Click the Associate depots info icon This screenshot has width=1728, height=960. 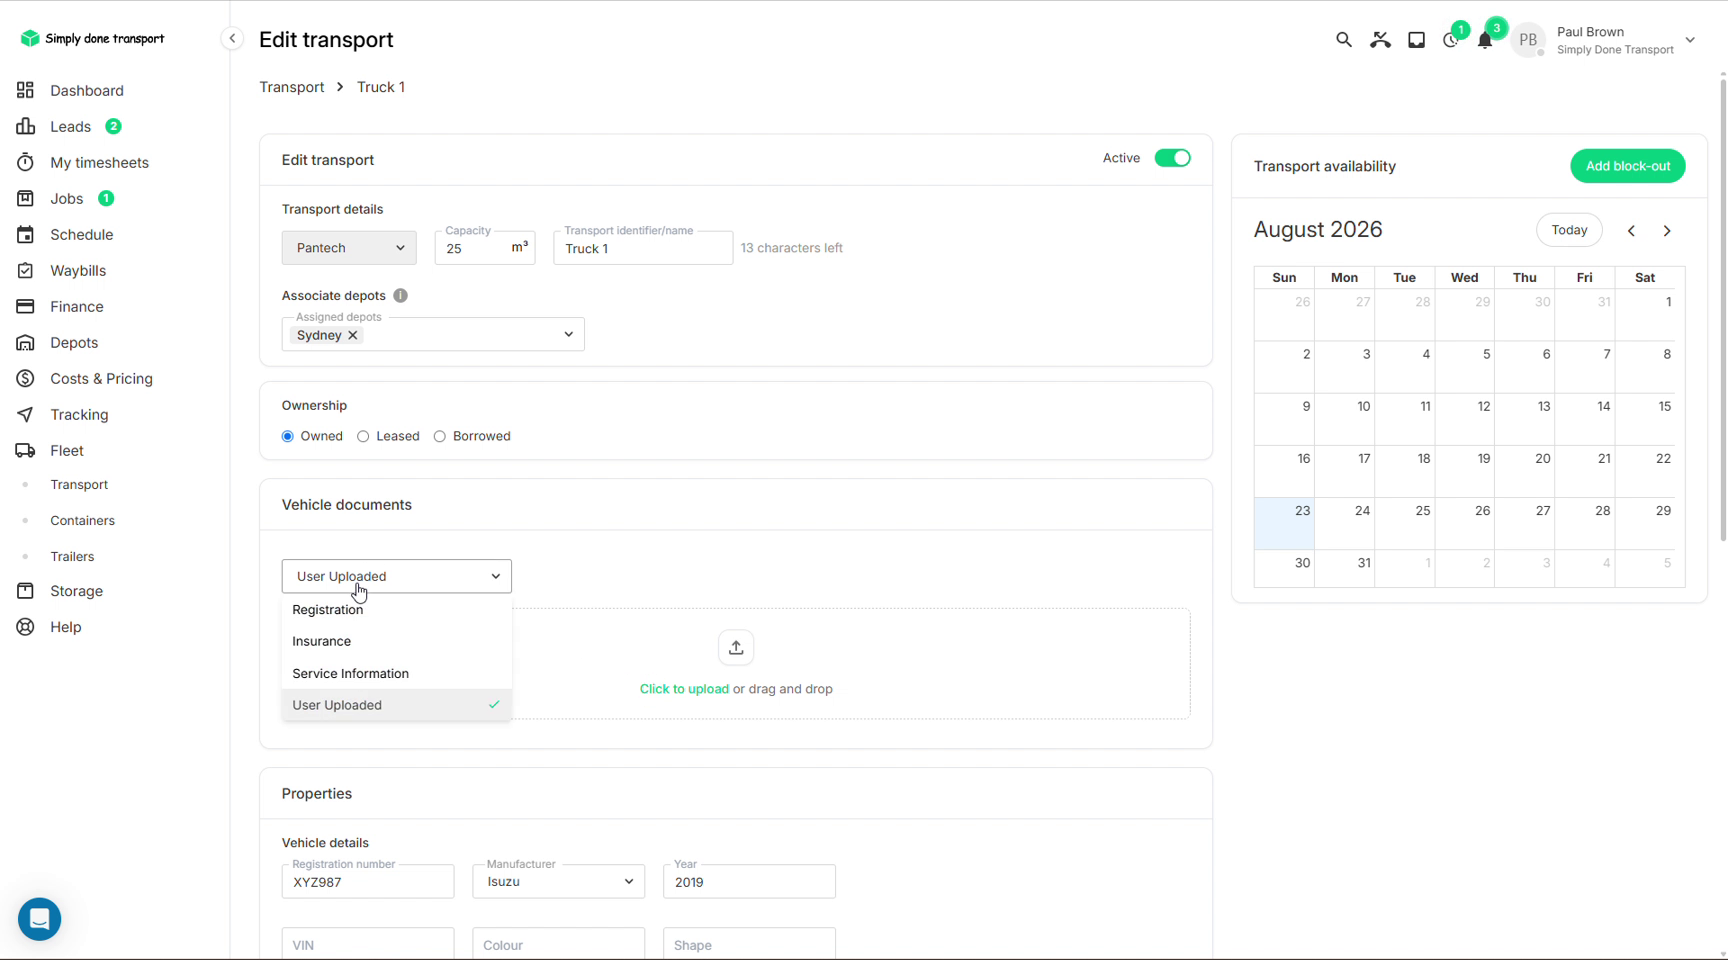[x=400, y=296]
